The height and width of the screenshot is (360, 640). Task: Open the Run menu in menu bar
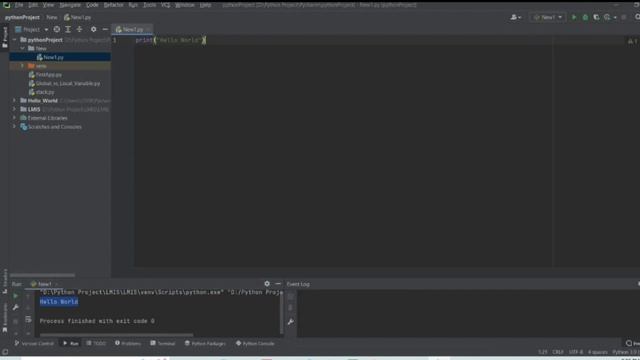point(133,5)
